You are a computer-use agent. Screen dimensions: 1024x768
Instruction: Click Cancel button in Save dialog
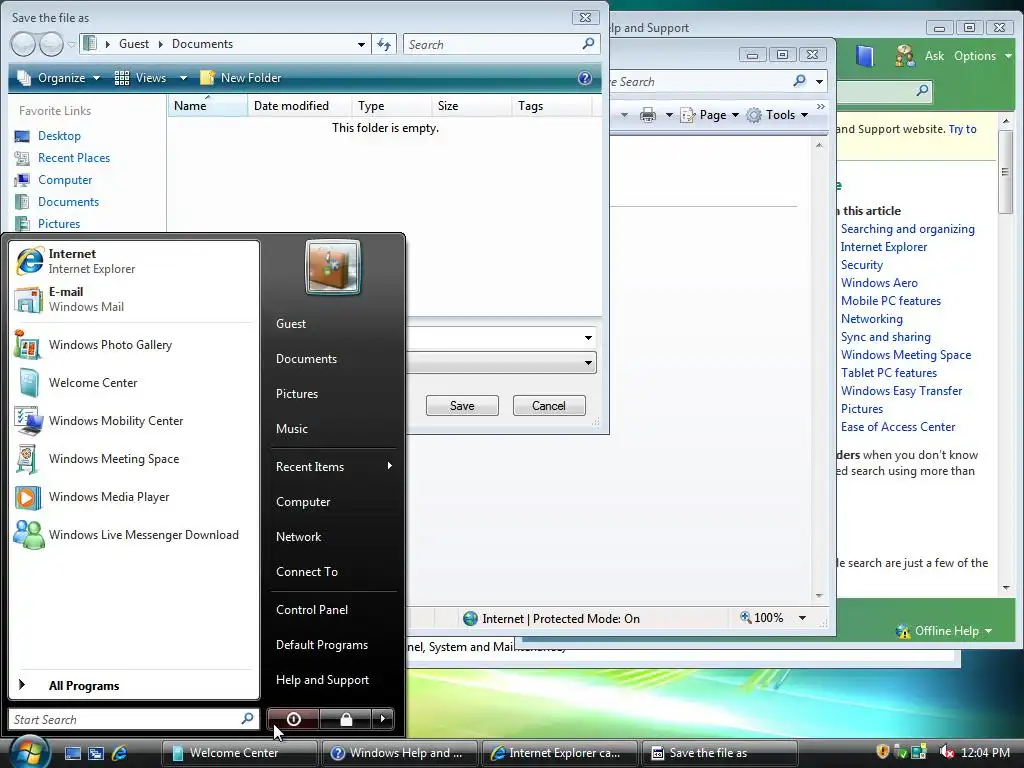point(549,406)
